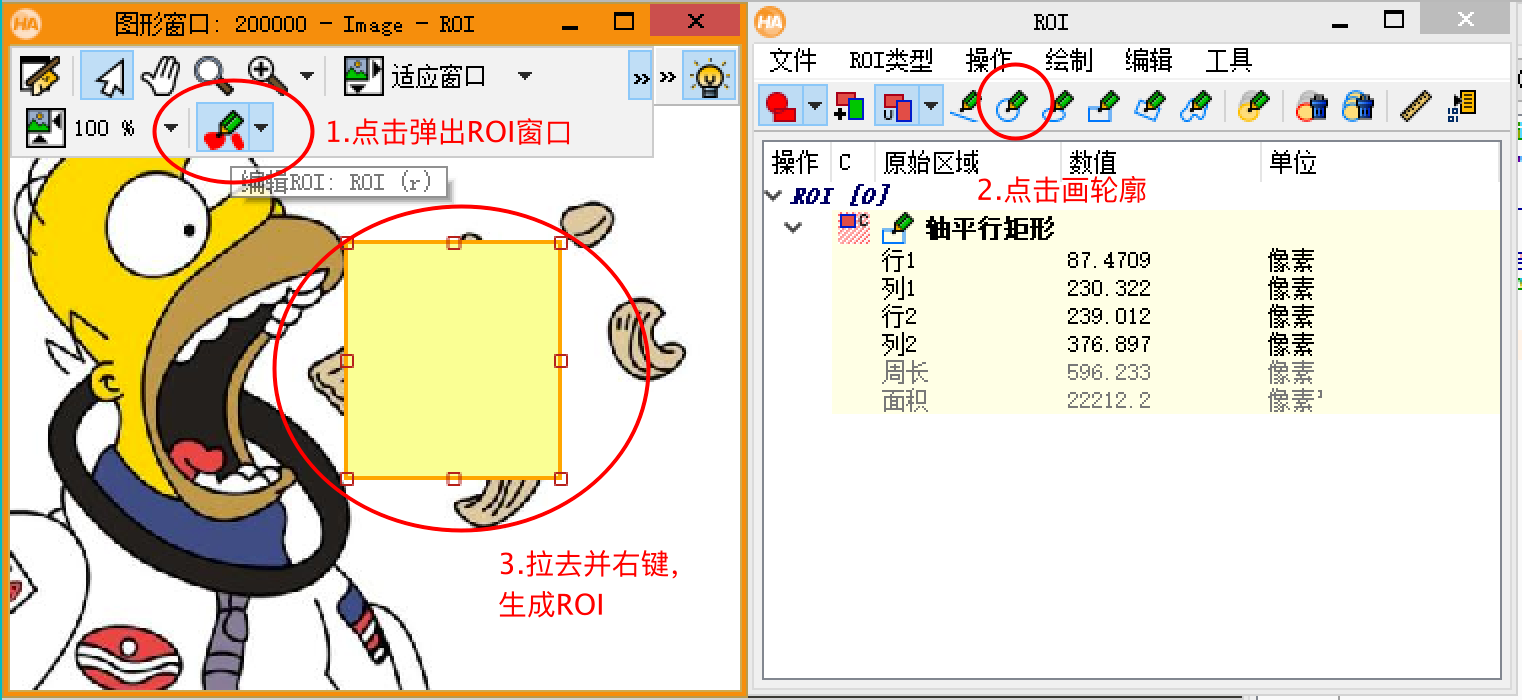Click the 单位 column header
Screen dimensions: 1522x700
pos(1380,162)
